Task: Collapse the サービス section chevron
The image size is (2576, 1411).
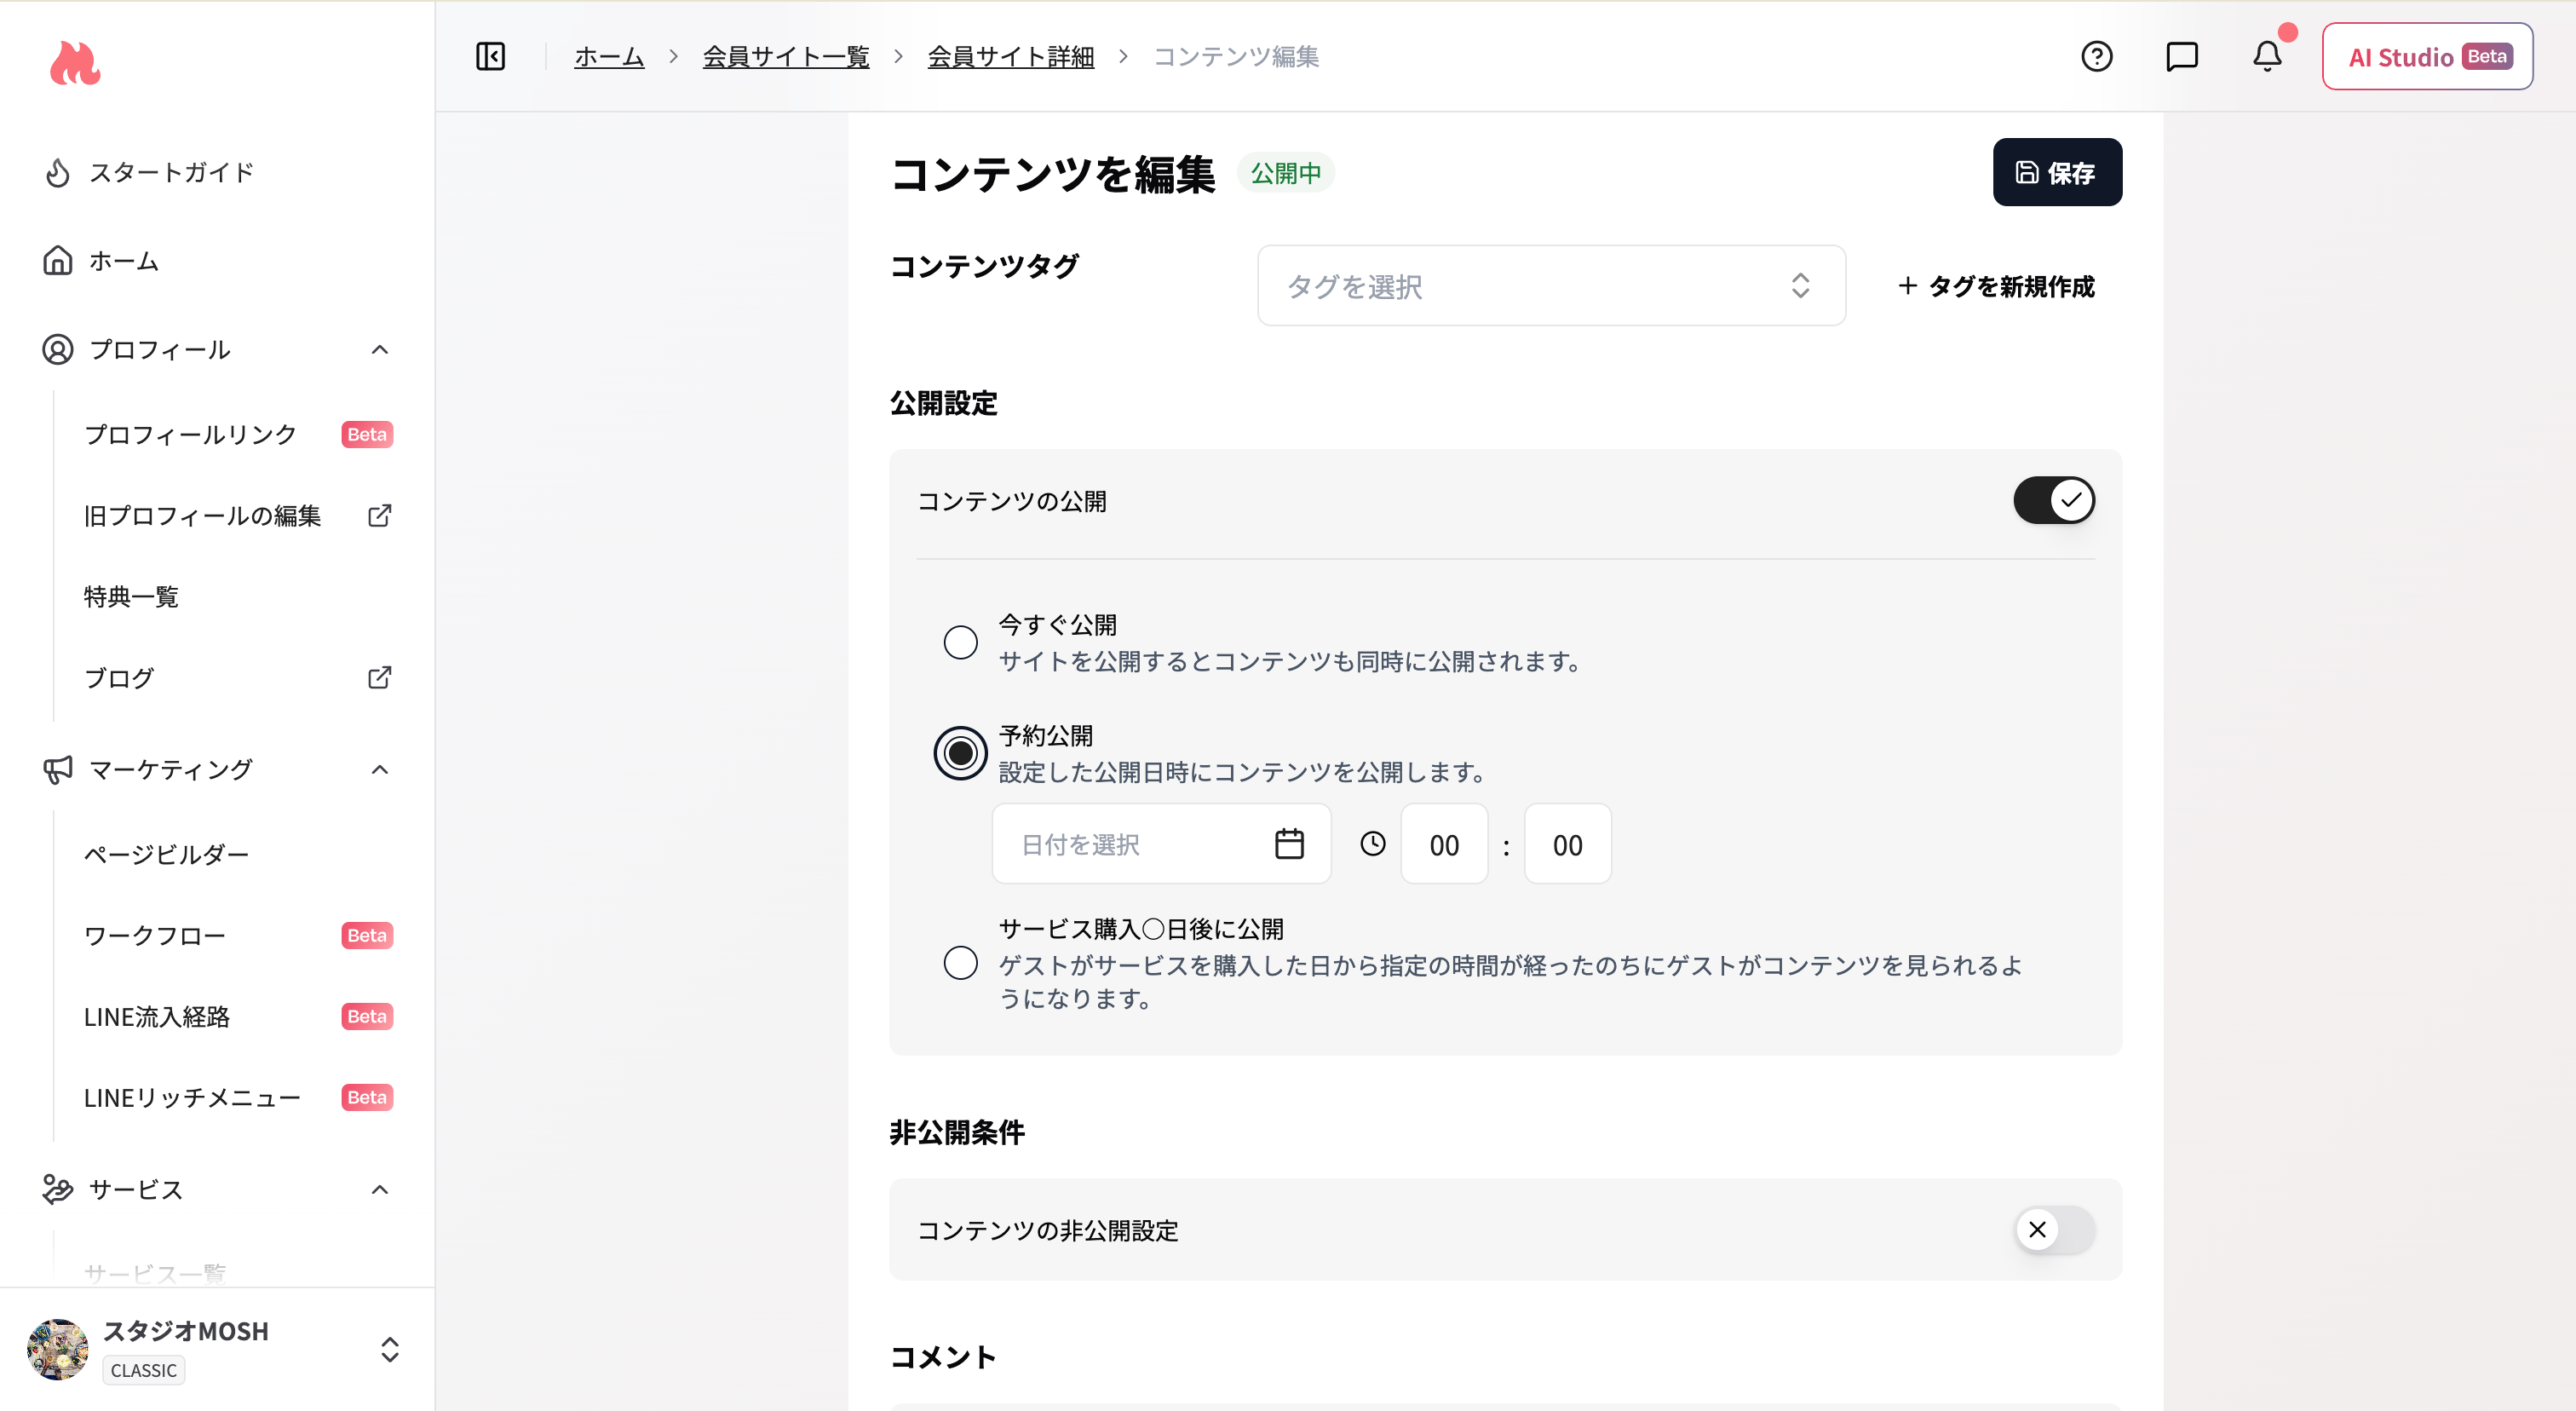Action: pos(380,1190)
